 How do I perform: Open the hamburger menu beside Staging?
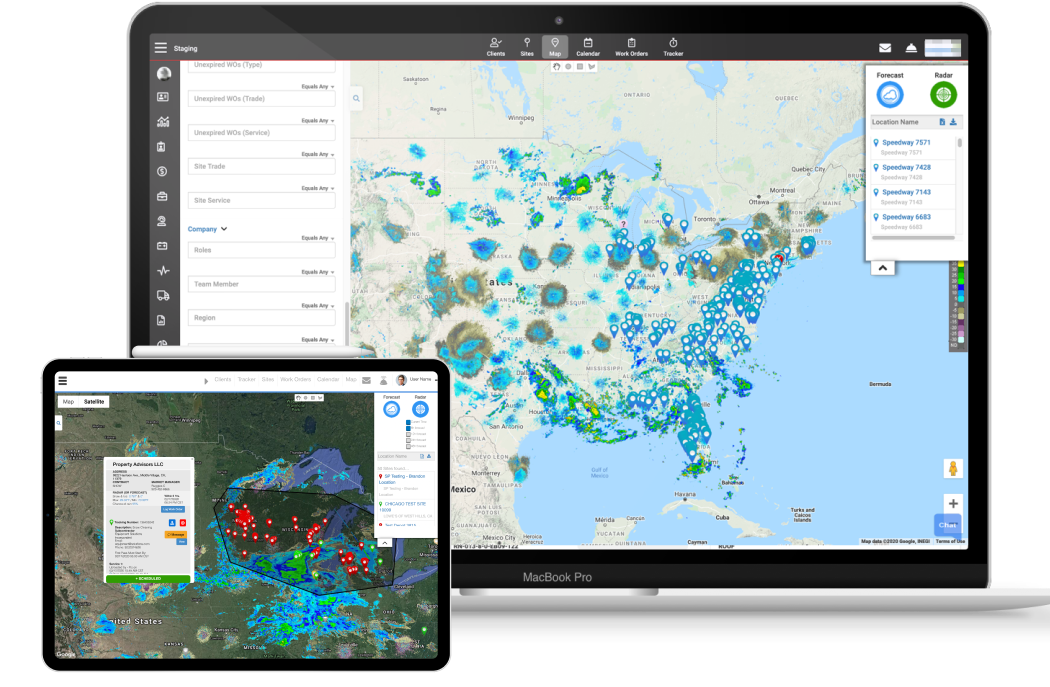click(161, 48)
